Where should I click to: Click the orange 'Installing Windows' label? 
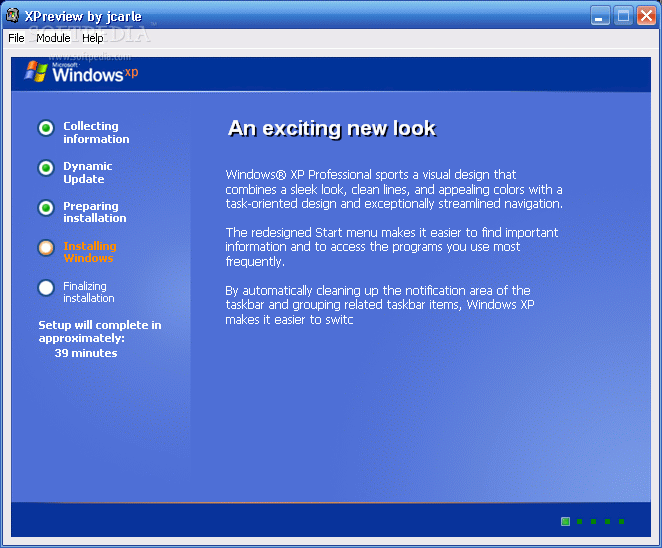click(90, 252)
